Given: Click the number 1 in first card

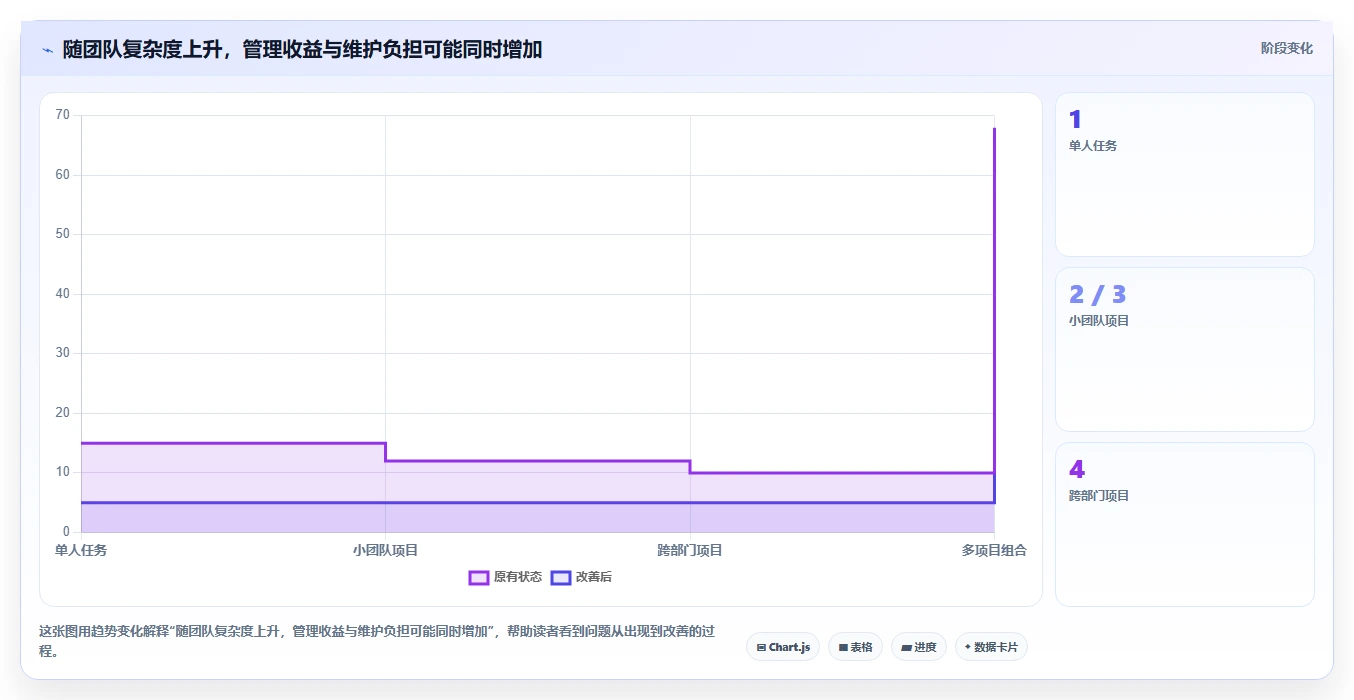Looking at the screenshot, I should [1075, 120].
